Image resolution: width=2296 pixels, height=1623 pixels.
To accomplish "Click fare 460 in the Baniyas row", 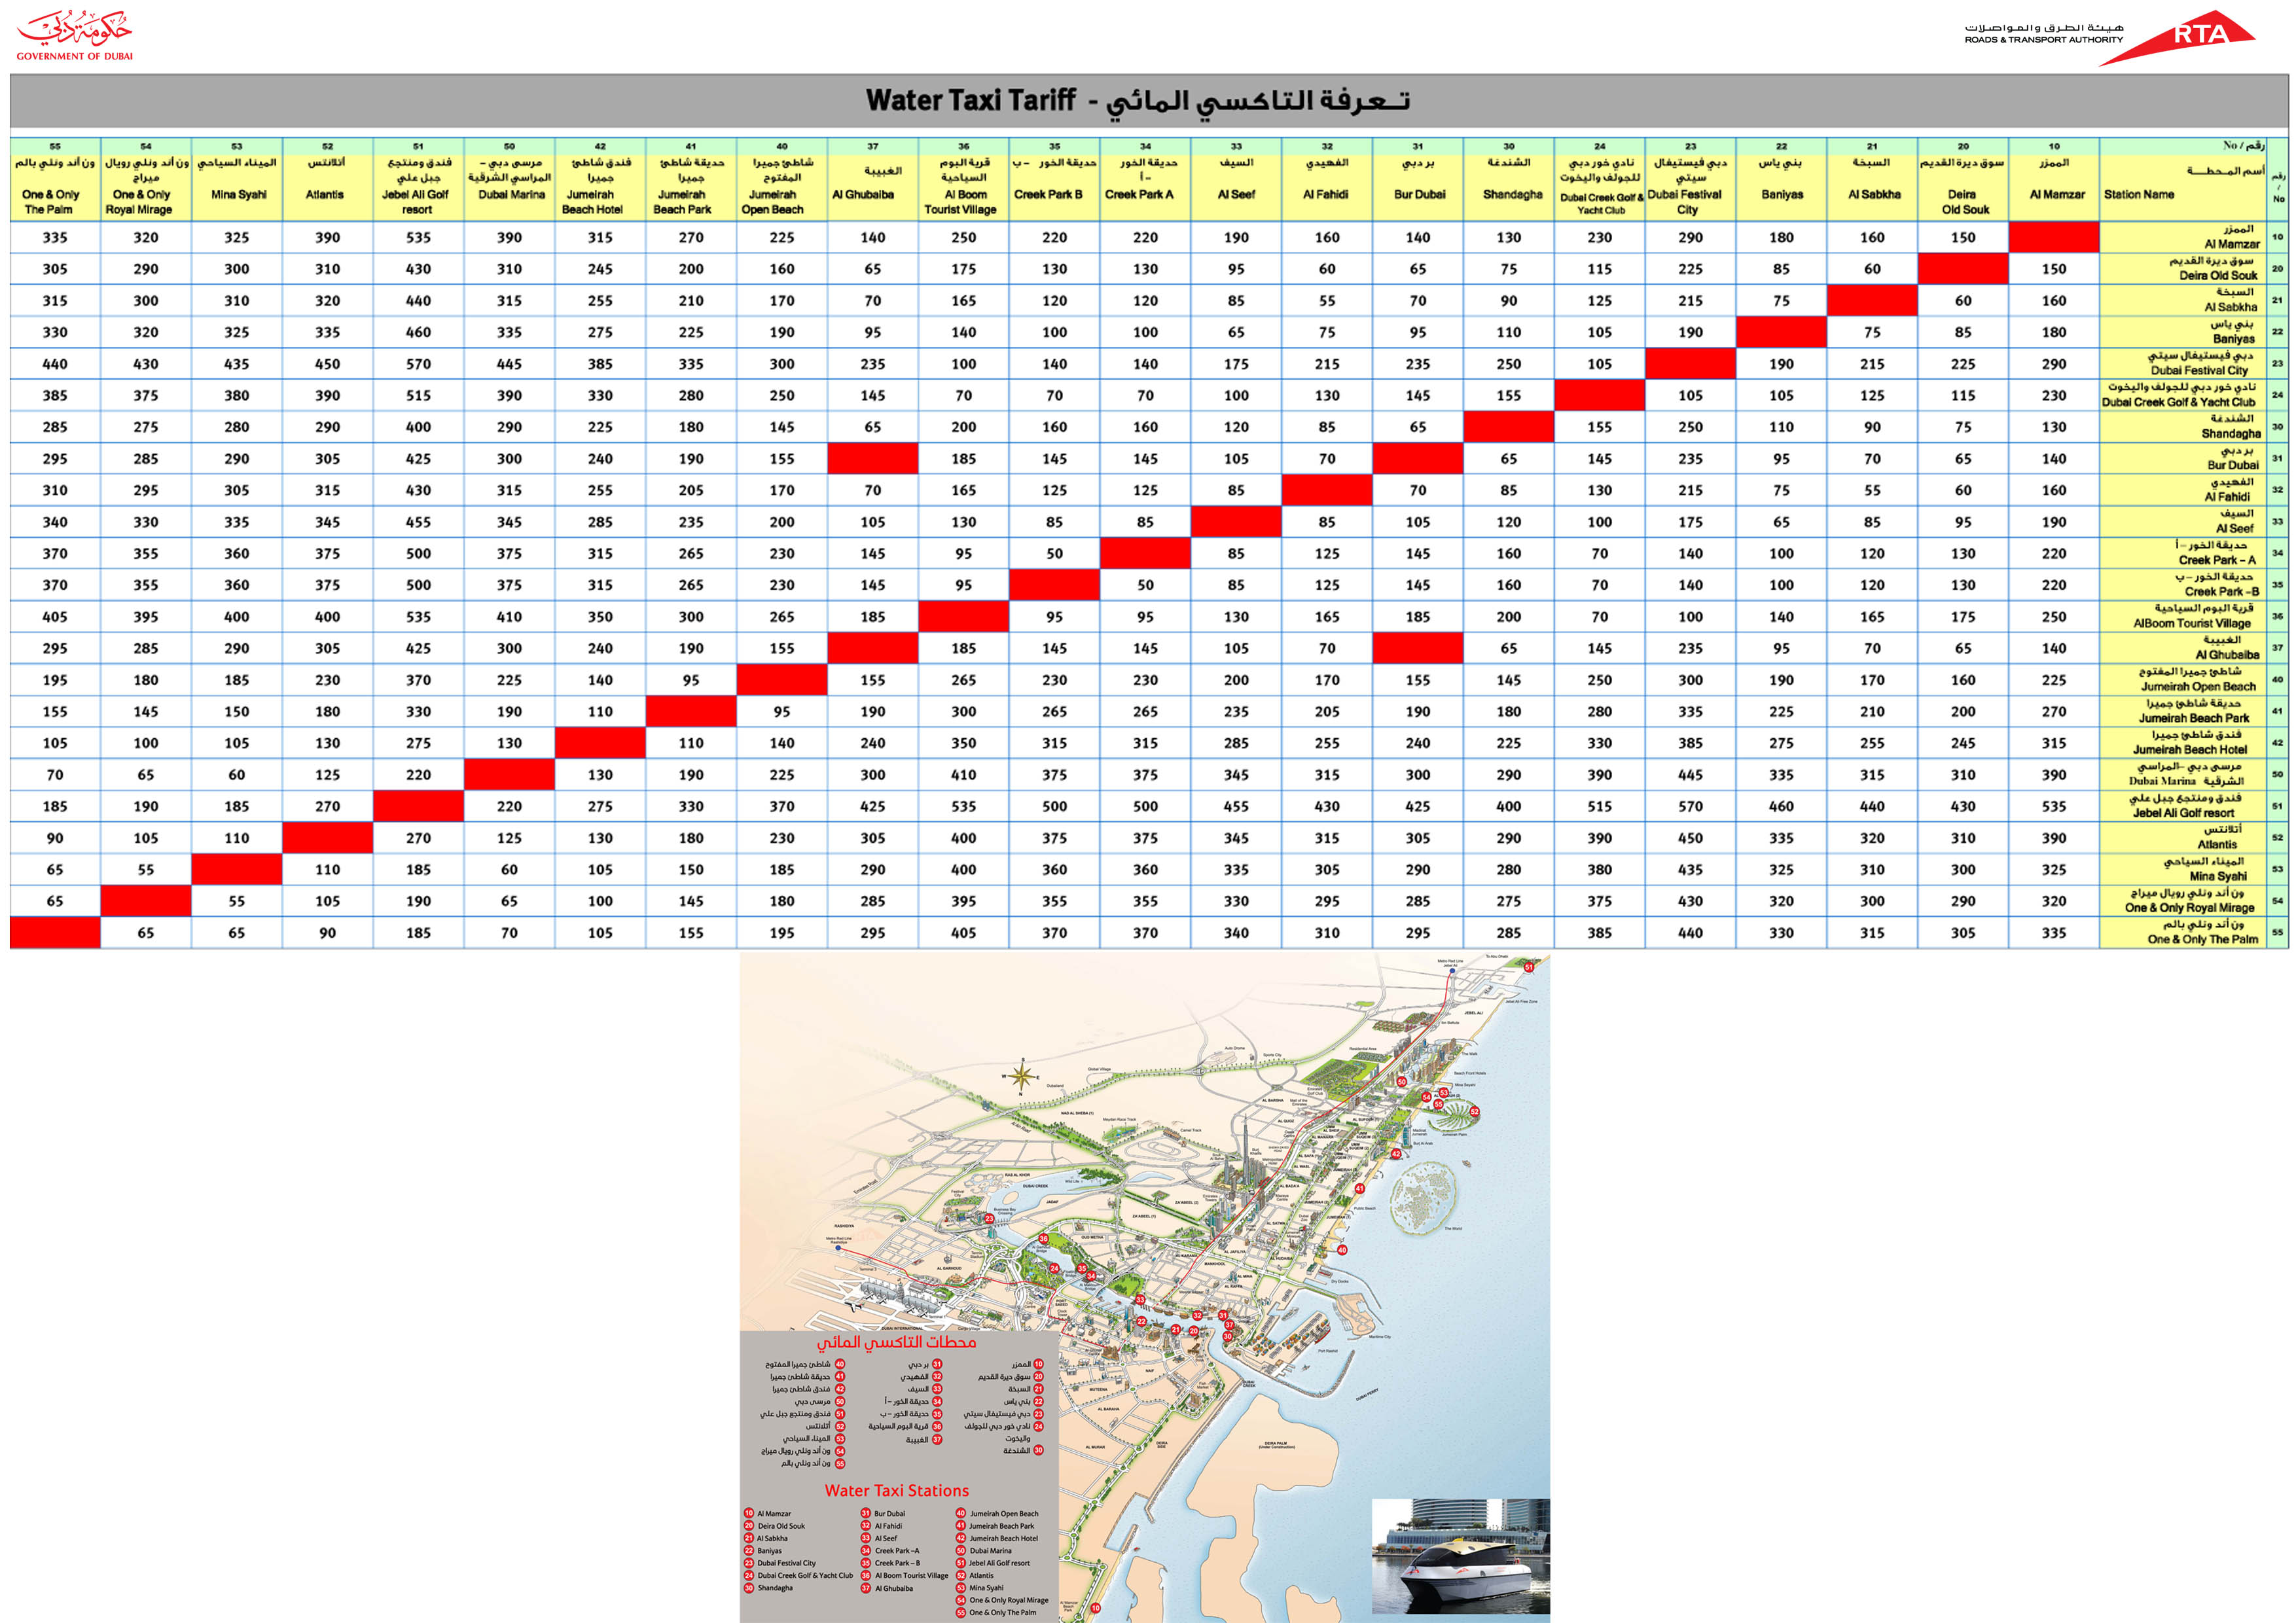I will tap(418, 332).
